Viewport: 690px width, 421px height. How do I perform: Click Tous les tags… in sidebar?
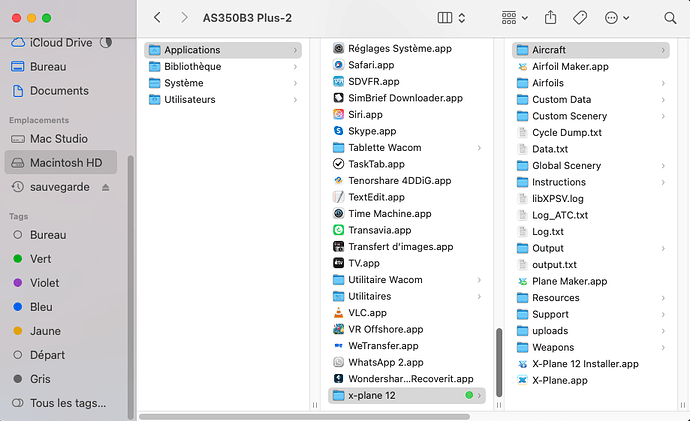68,403
